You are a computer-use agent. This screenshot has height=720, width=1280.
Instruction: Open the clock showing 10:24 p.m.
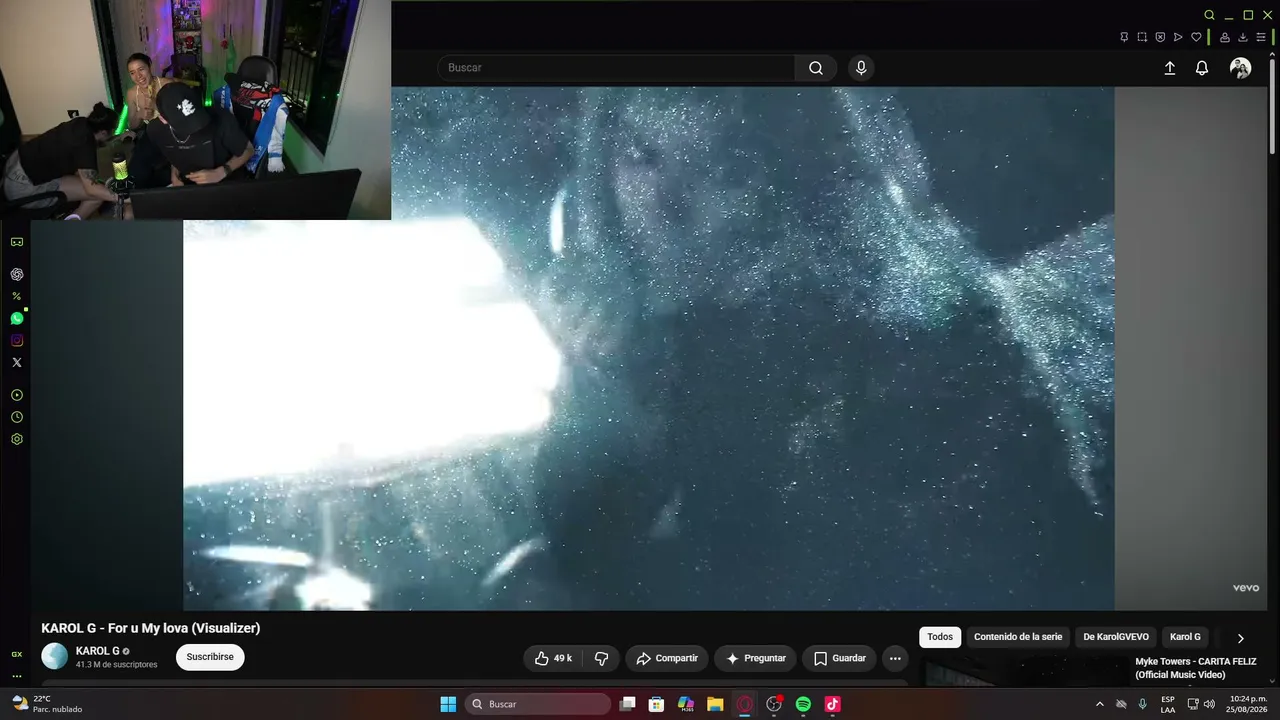coord(1248,704)
